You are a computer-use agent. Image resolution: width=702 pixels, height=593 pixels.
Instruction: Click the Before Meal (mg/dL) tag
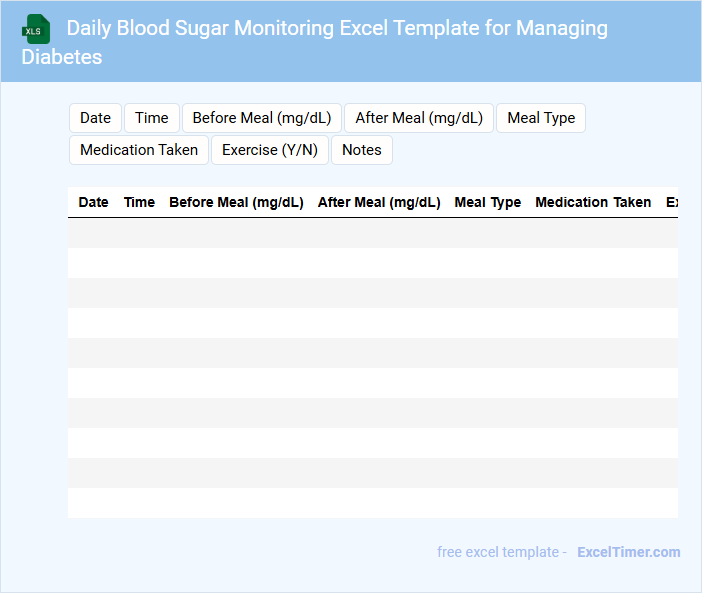point(262,118)
